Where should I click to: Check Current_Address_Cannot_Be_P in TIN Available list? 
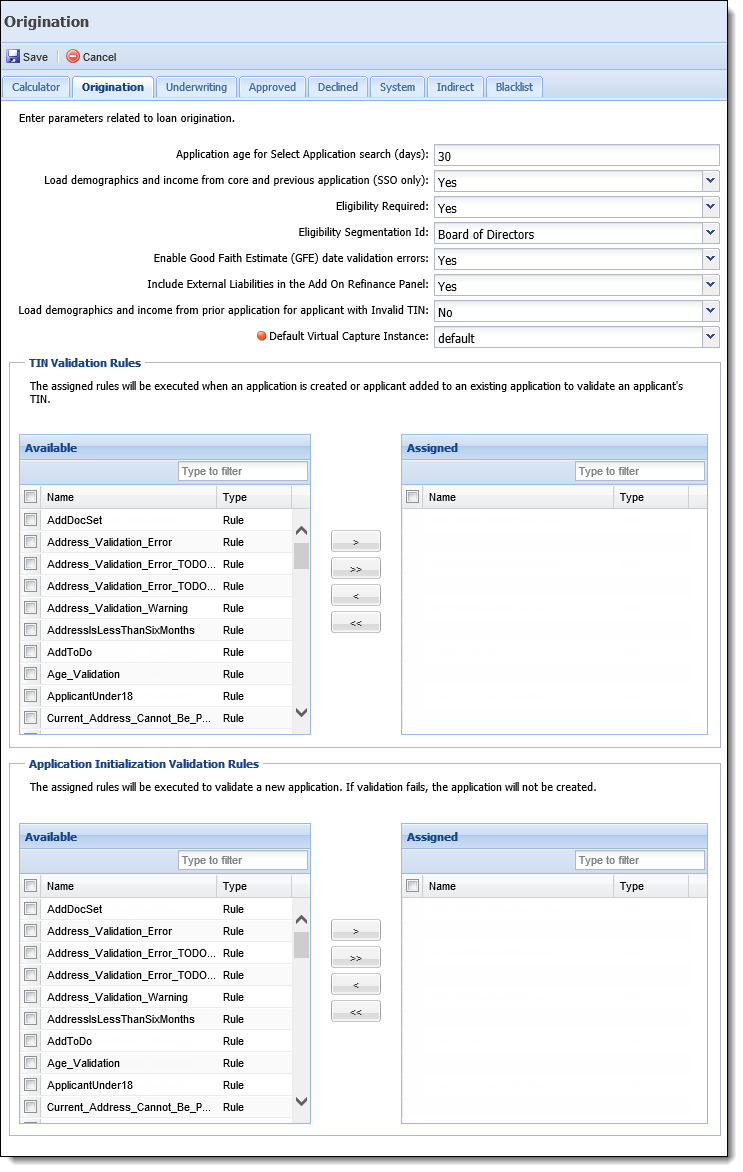31,718
